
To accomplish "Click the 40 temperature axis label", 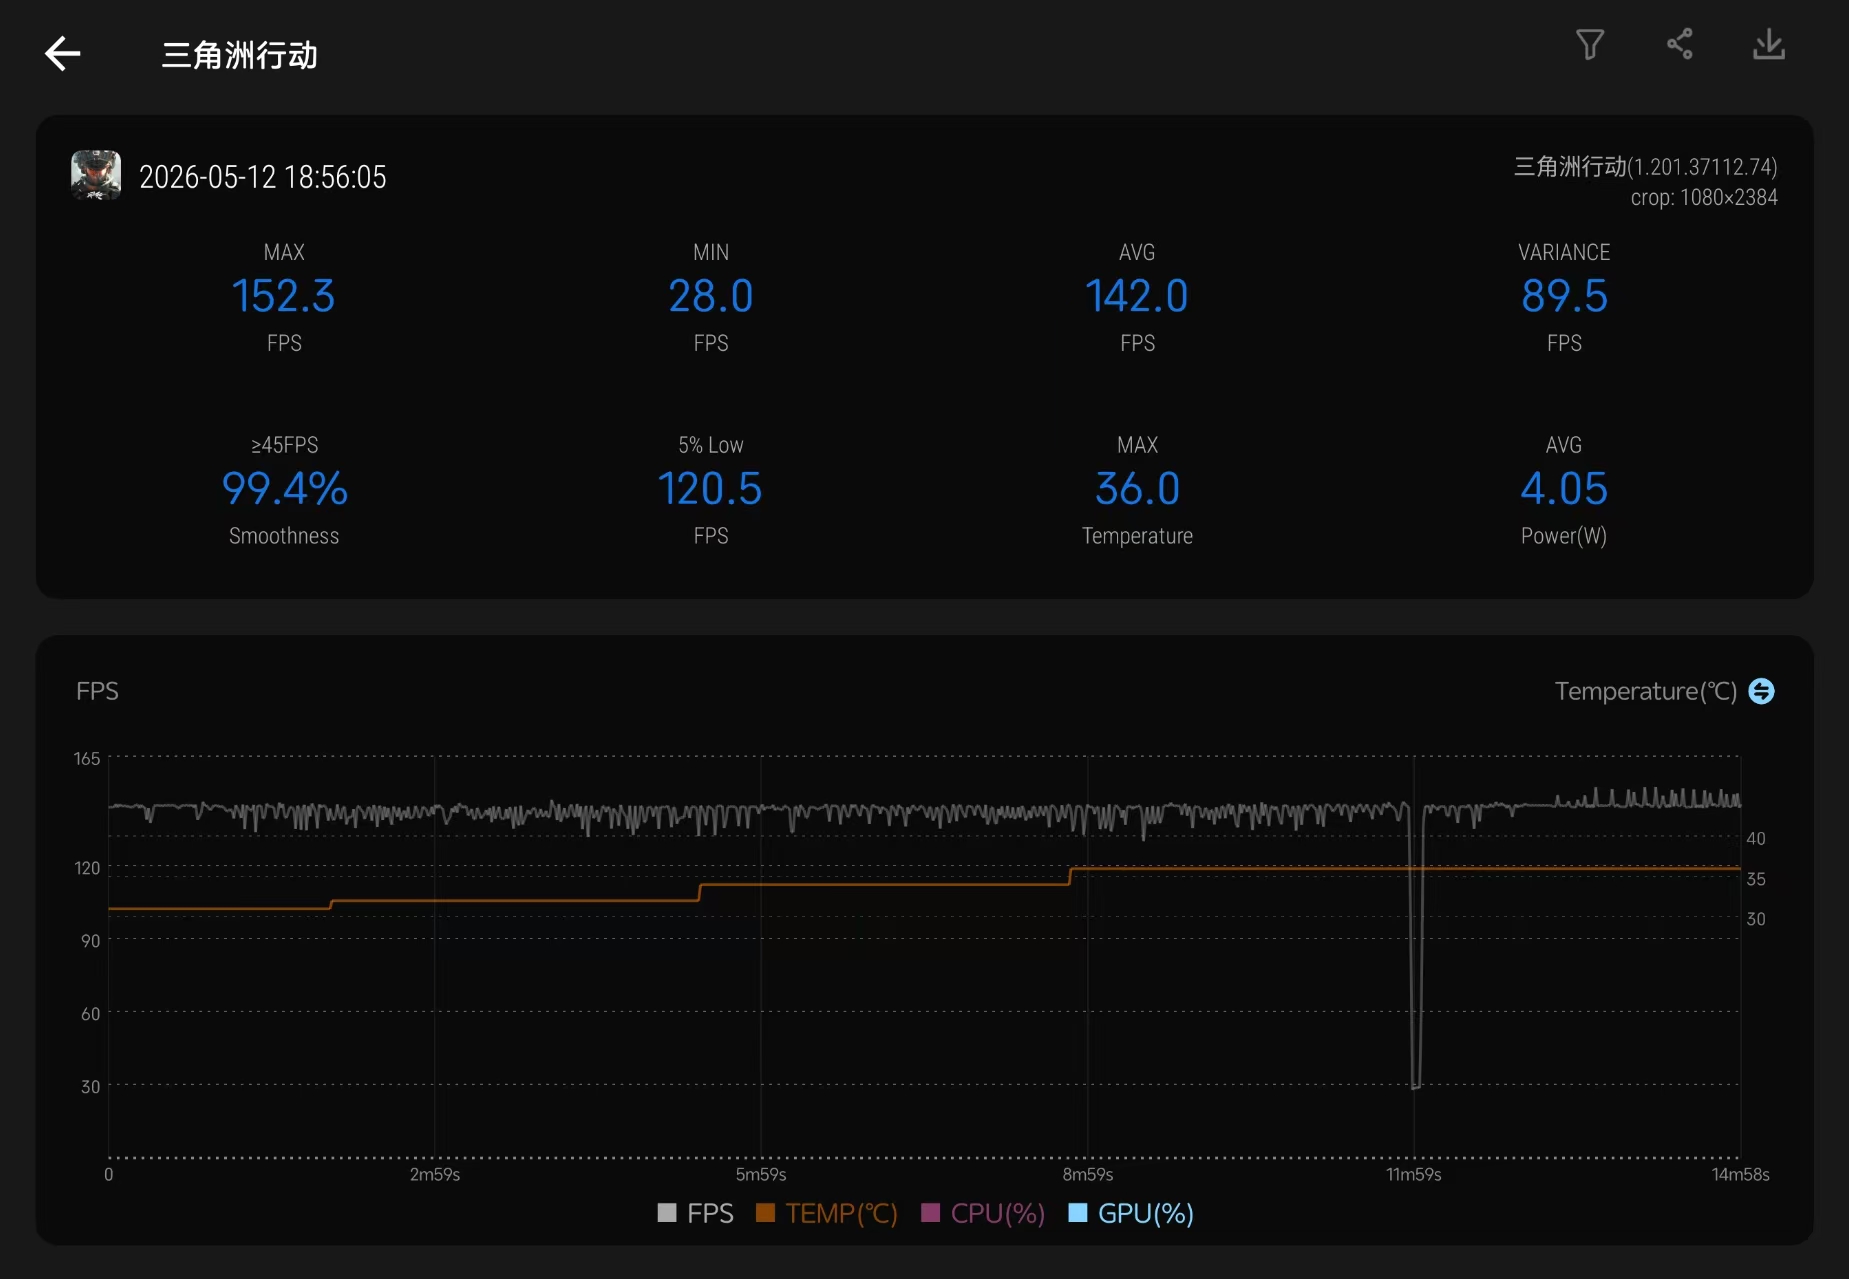I will [1756, 838].
